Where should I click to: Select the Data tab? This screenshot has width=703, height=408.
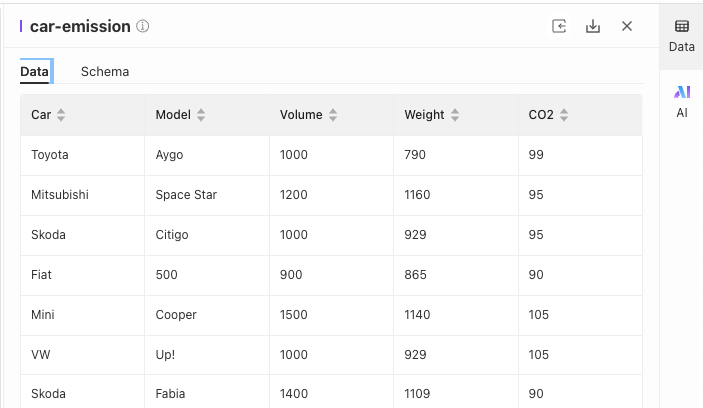click(x=34, y=71)
